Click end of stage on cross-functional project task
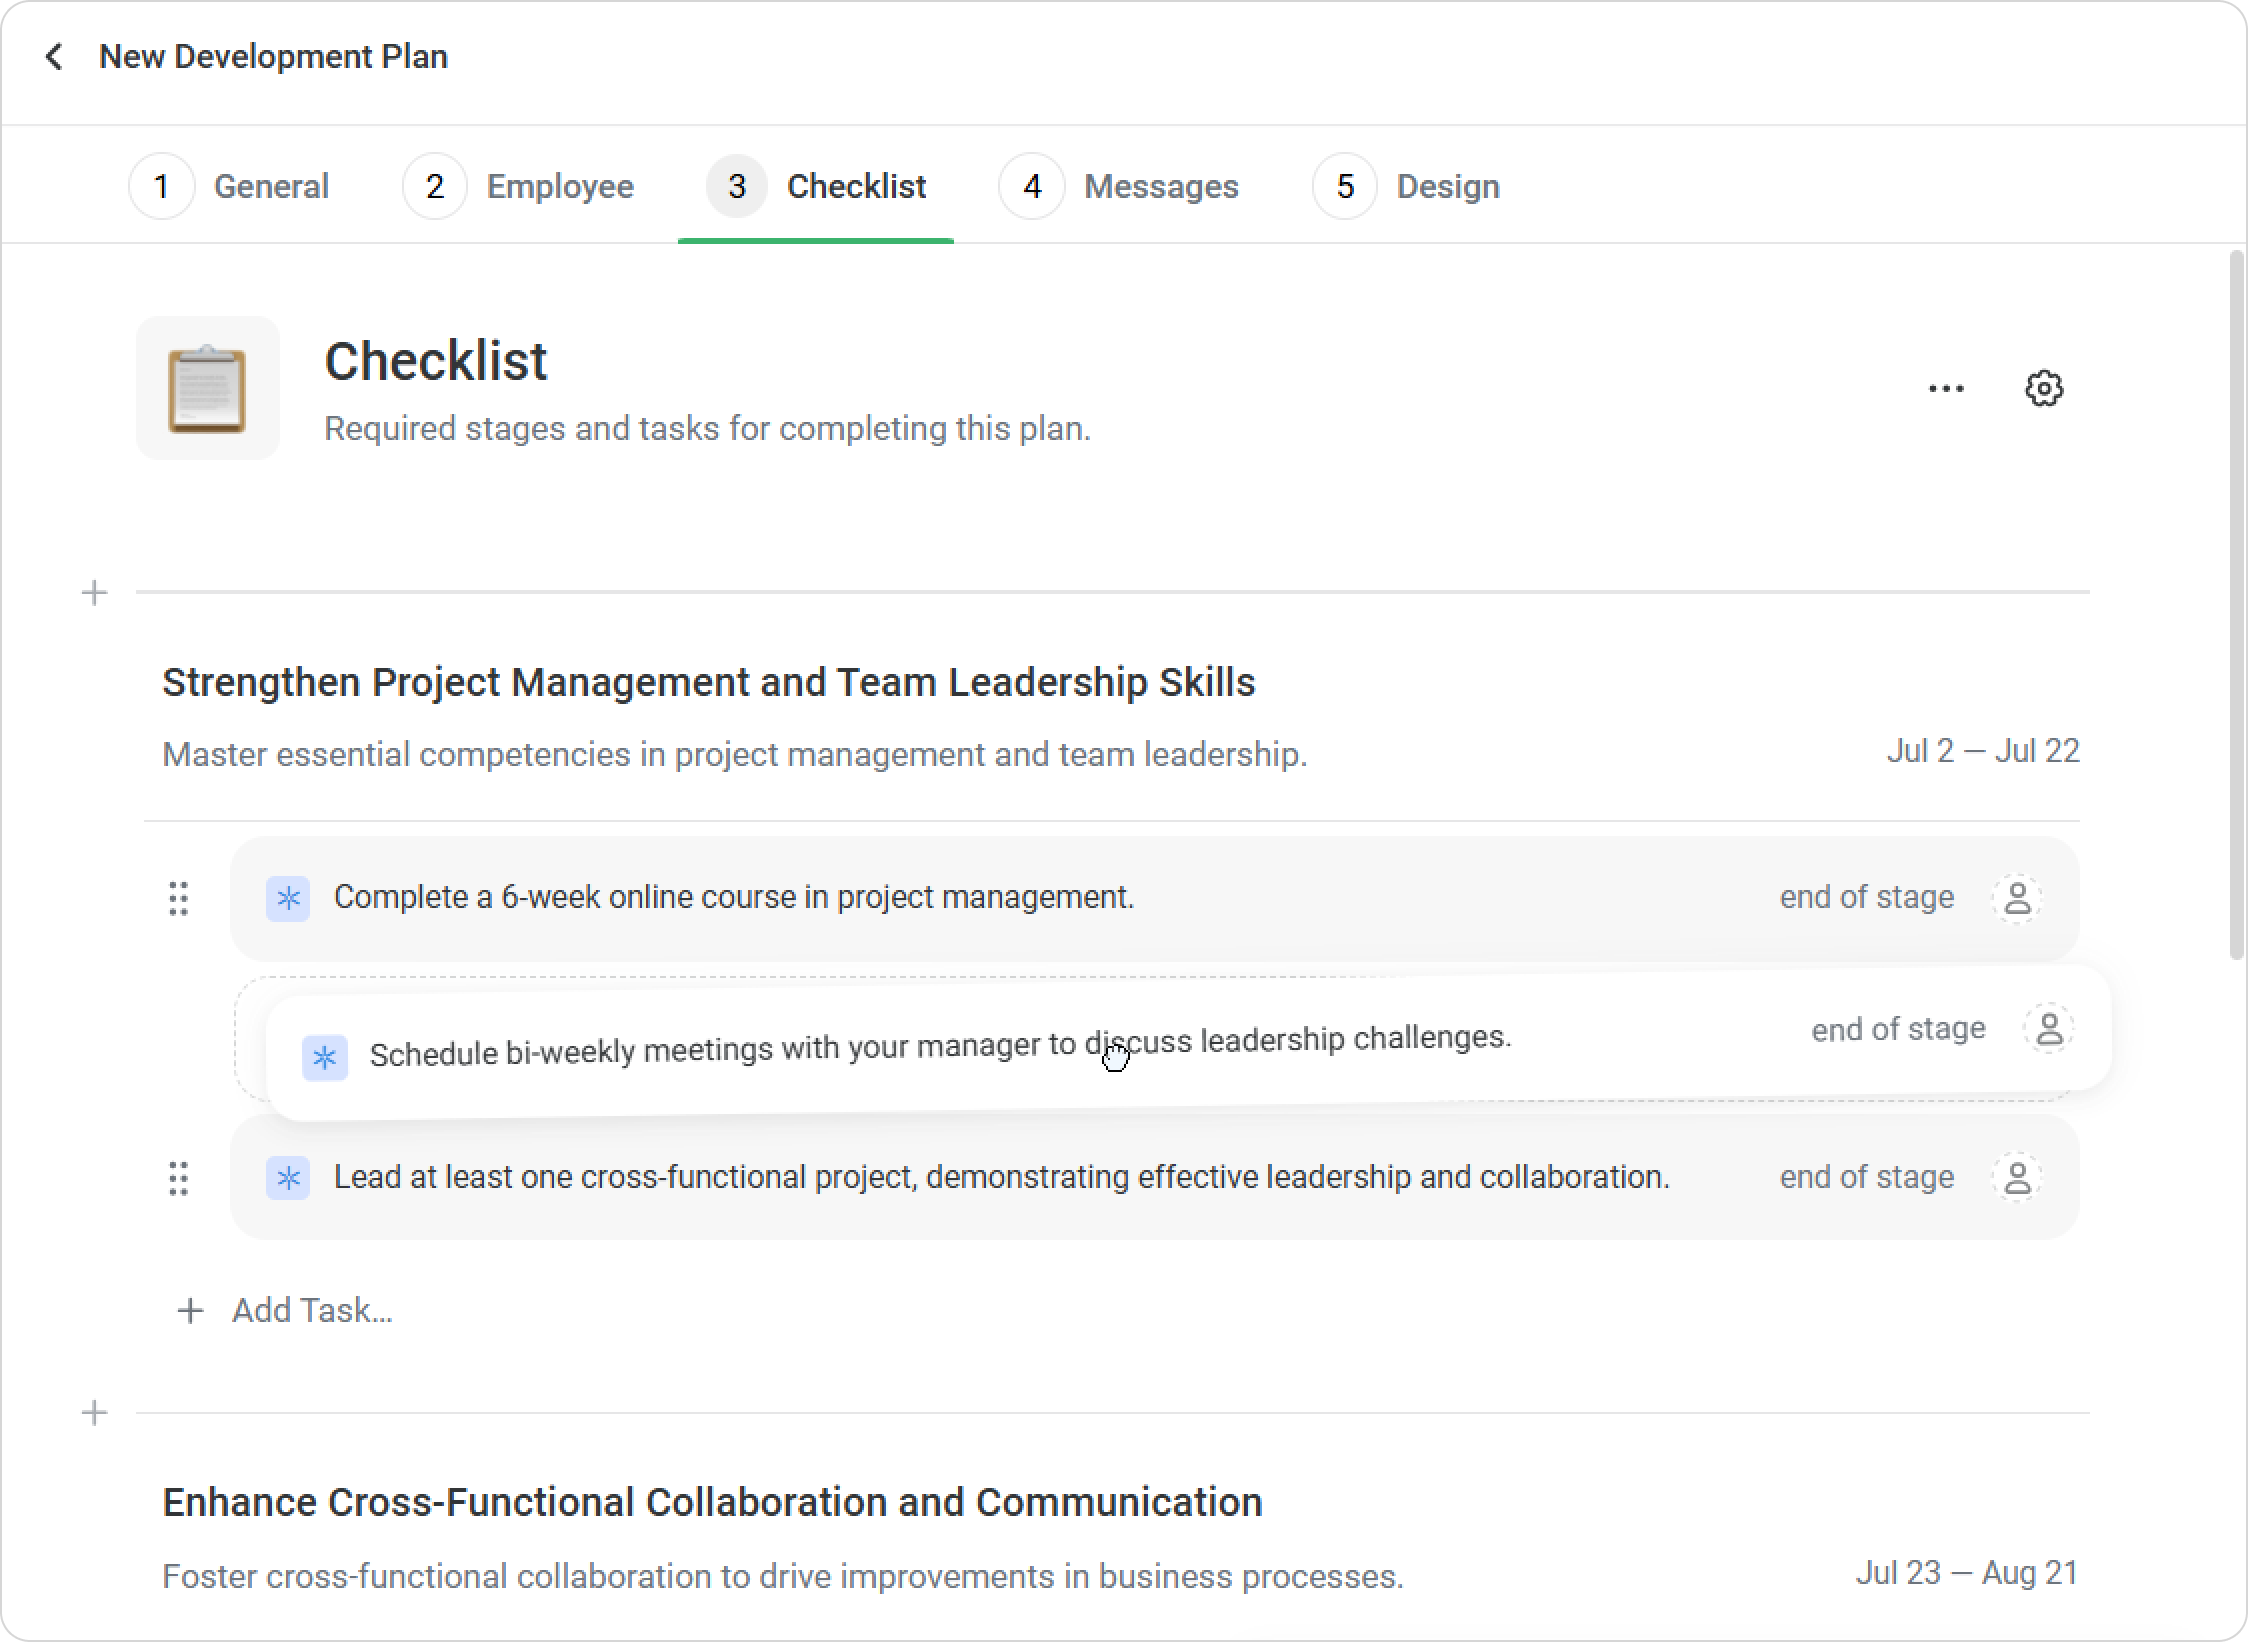This screenshot has width=2248, height=1642. coord(1866,1177)
